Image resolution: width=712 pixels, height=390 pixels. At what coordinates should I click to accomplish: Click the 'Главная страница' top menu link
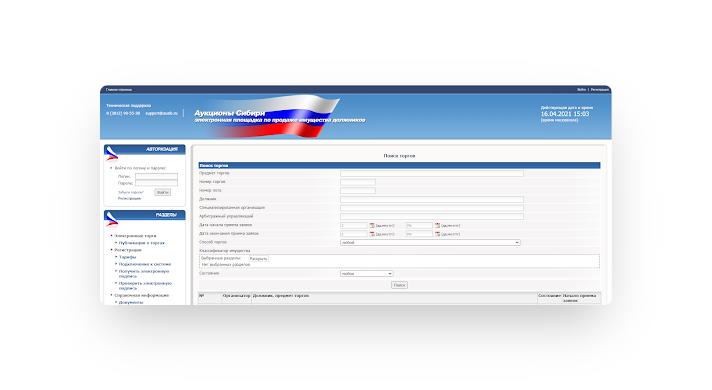tap(119, 89)
